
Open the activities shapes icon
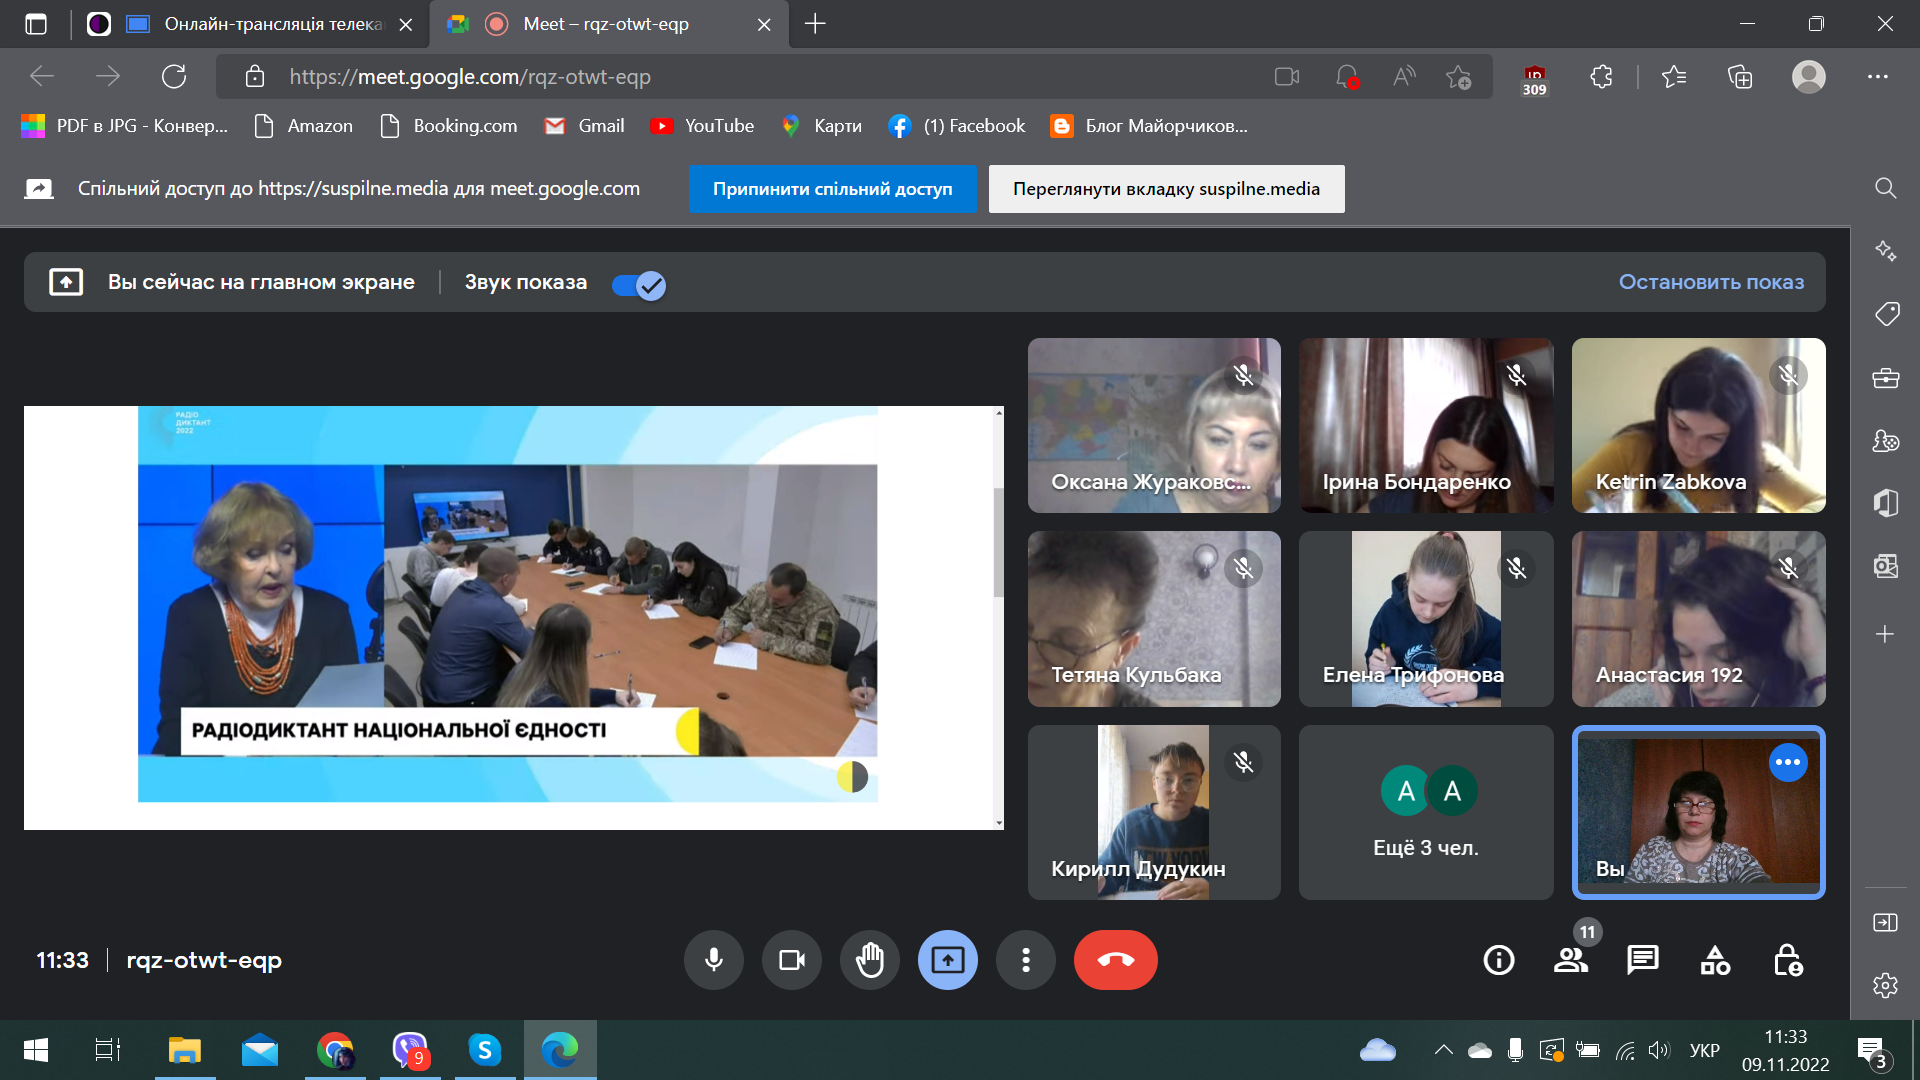tap(1715, 960)
